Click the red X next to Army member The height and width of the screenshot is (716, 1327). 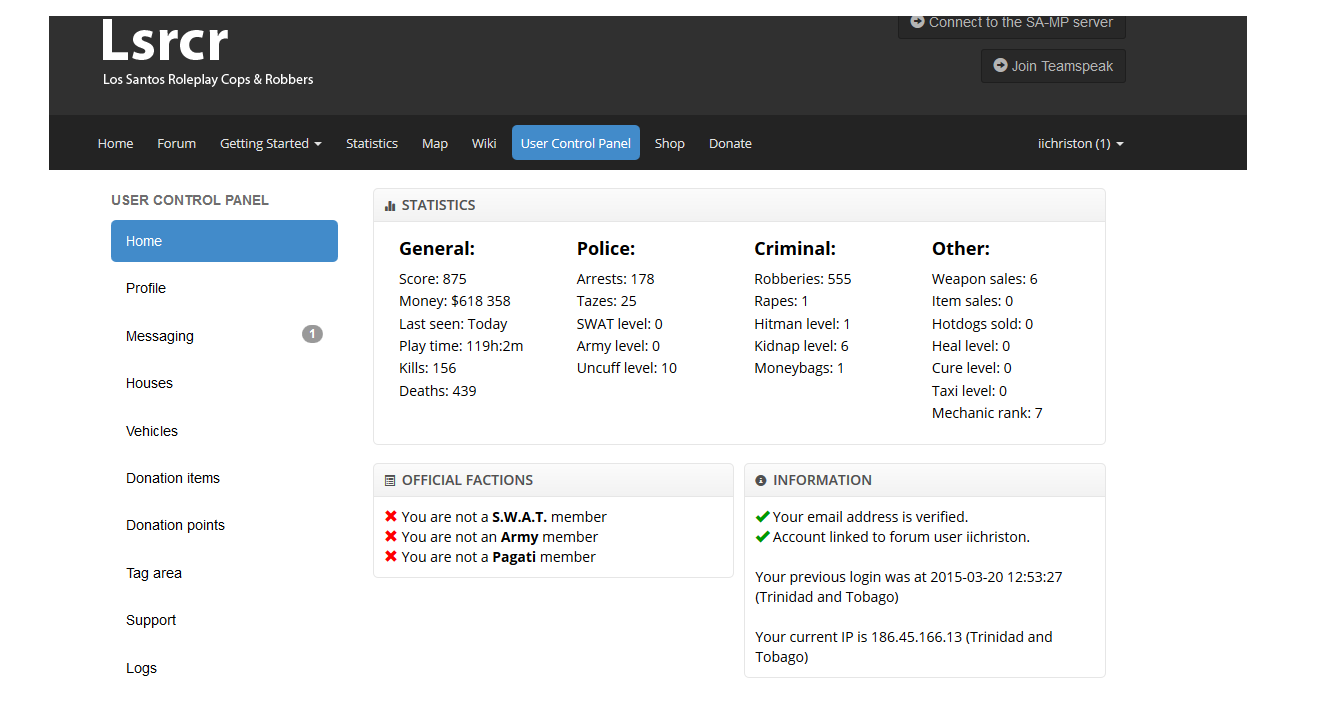(x=391, y=537)
